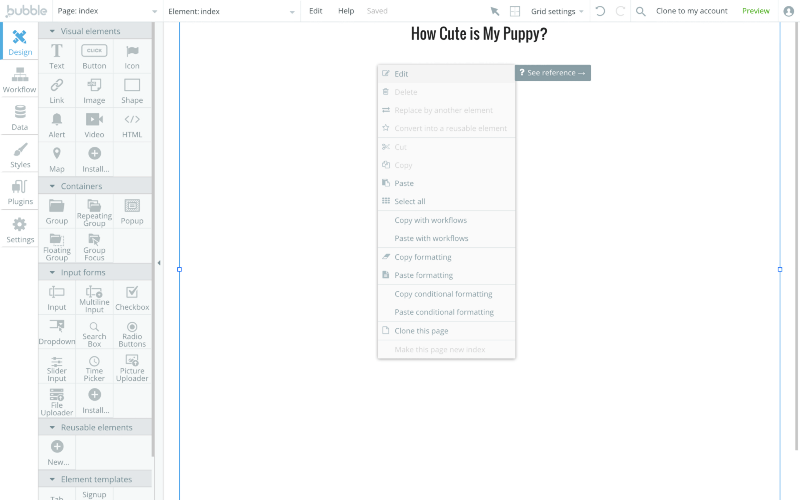Select the Link element tool

click(x=57, y=91)
